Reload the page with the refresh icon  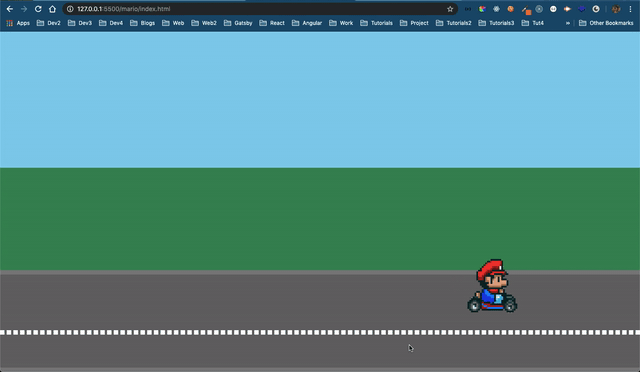click(38, 9)
